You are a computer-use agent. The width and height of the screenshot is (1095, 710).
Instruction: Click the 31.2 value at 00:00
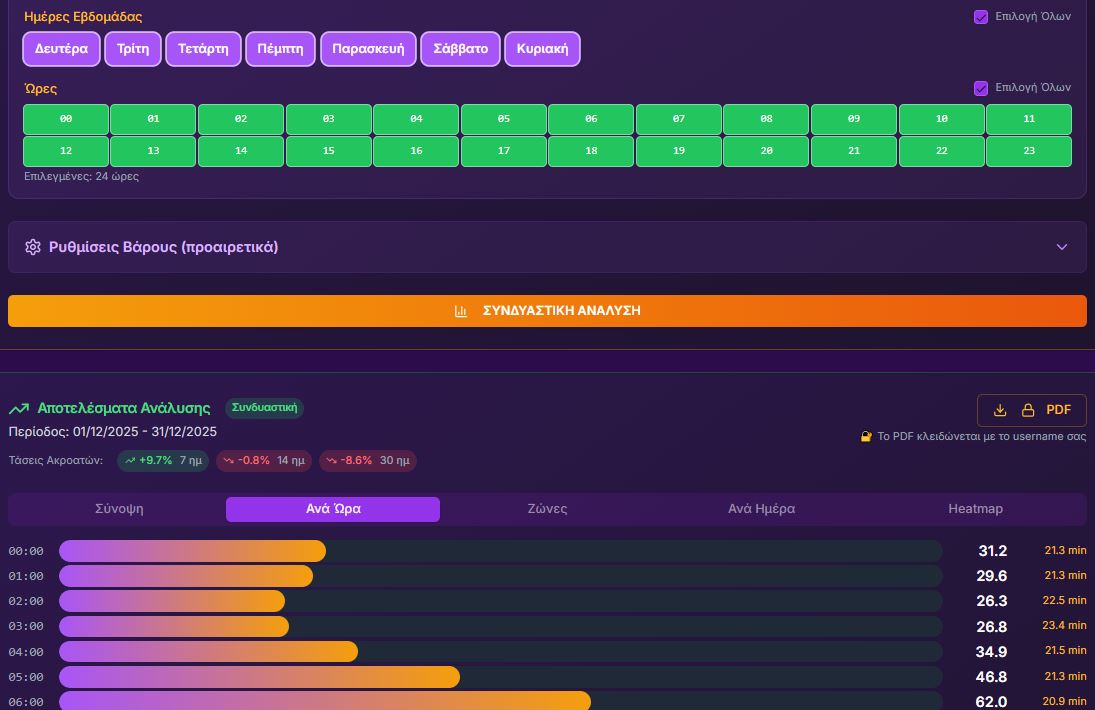coord(992,551)
